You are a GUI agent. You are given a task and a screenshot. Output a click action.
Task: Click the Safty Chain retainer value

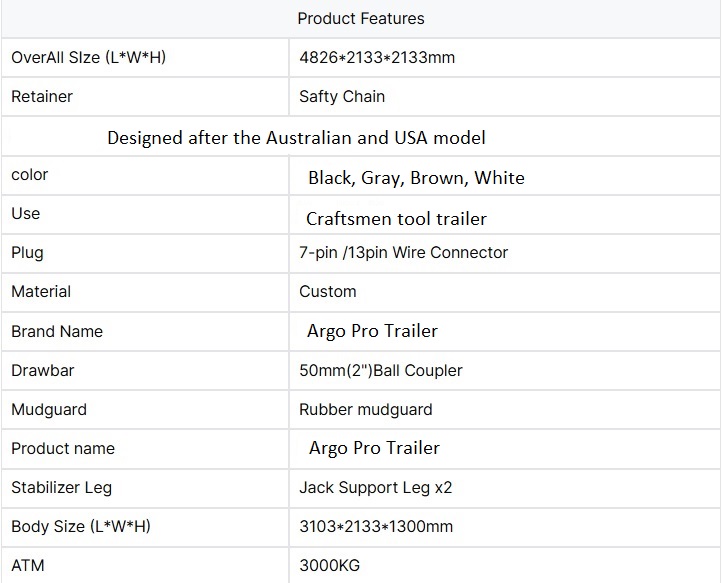(342, 97)
